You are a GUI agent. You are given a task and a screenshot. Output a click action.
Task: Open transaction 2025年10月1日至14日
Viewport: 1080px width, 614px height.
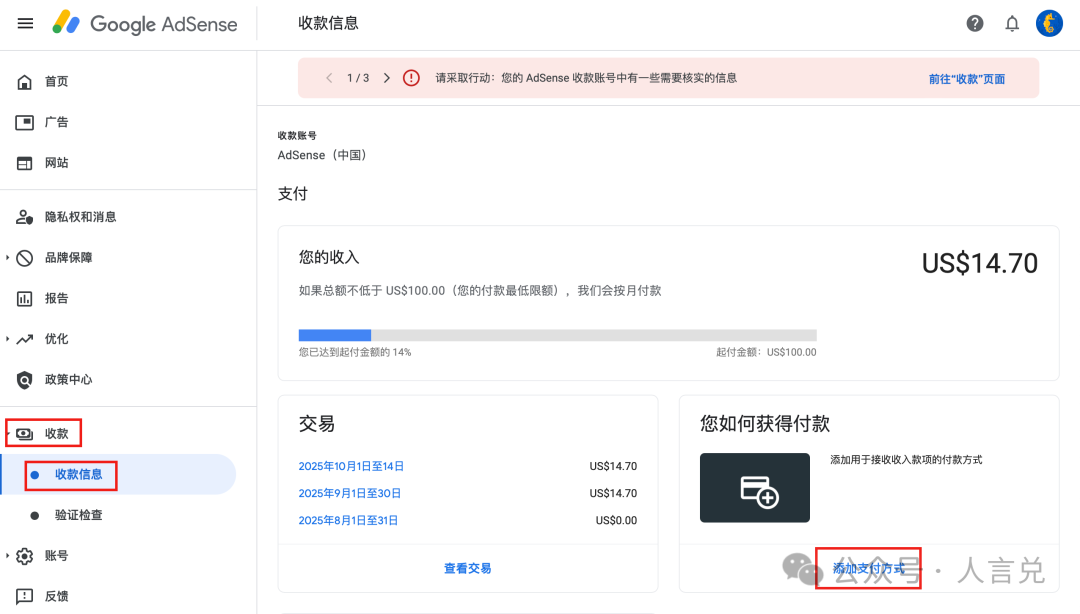pyautogui.click(x=351, y=467)
